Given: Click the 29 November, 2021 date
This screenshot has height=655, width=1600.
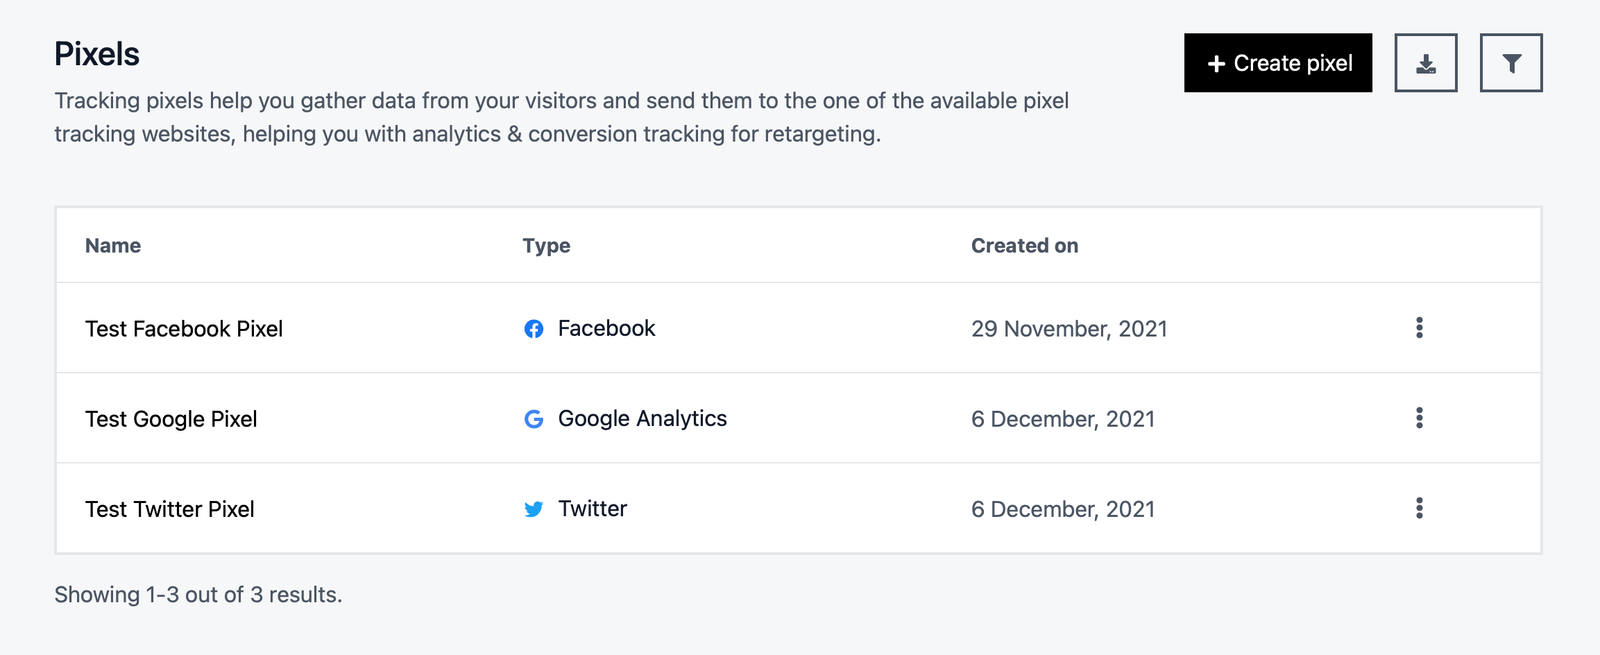Looking at the screenshot, I should (x=1069, y=329).
